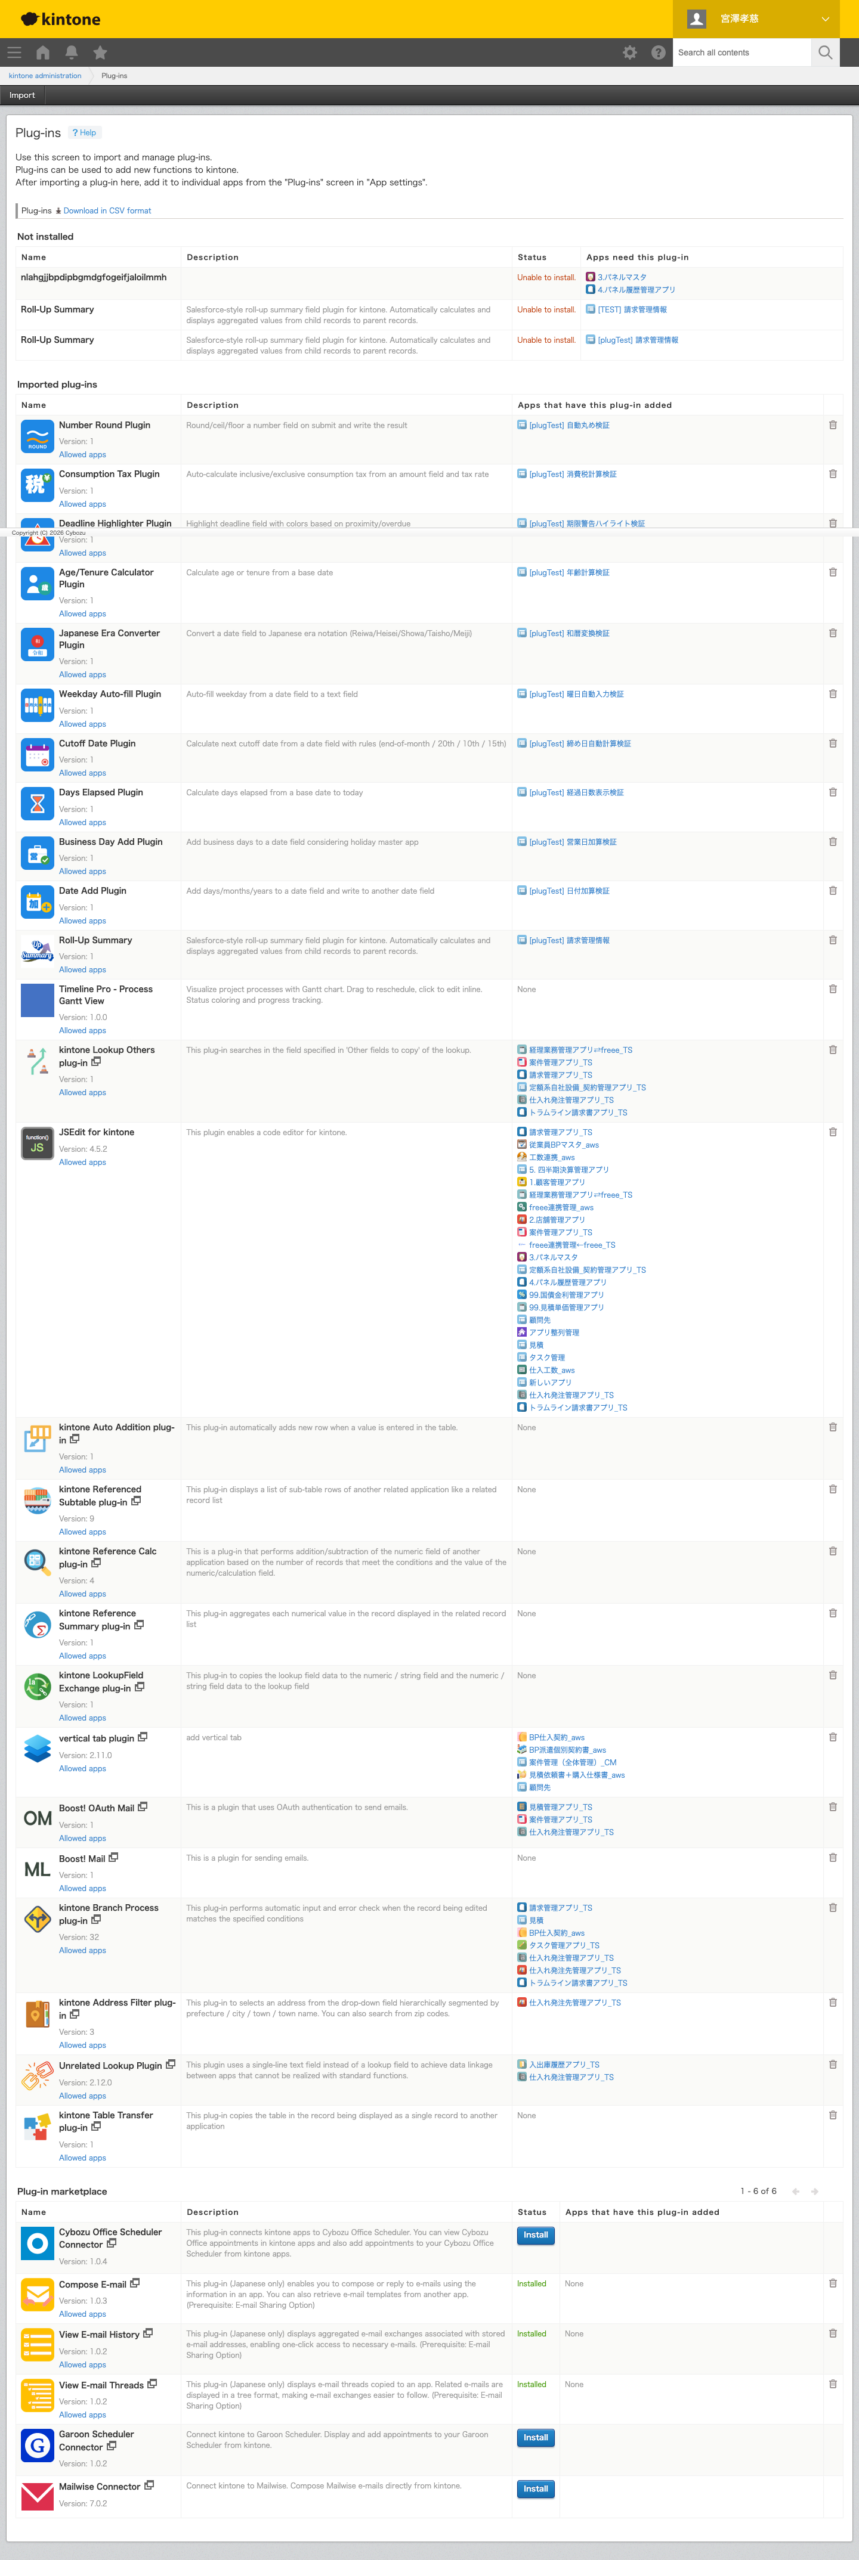The width and height of the screenshot is (859, 2560).
Task: Click Download in CSV format link
Action: [x=107, y=211]
